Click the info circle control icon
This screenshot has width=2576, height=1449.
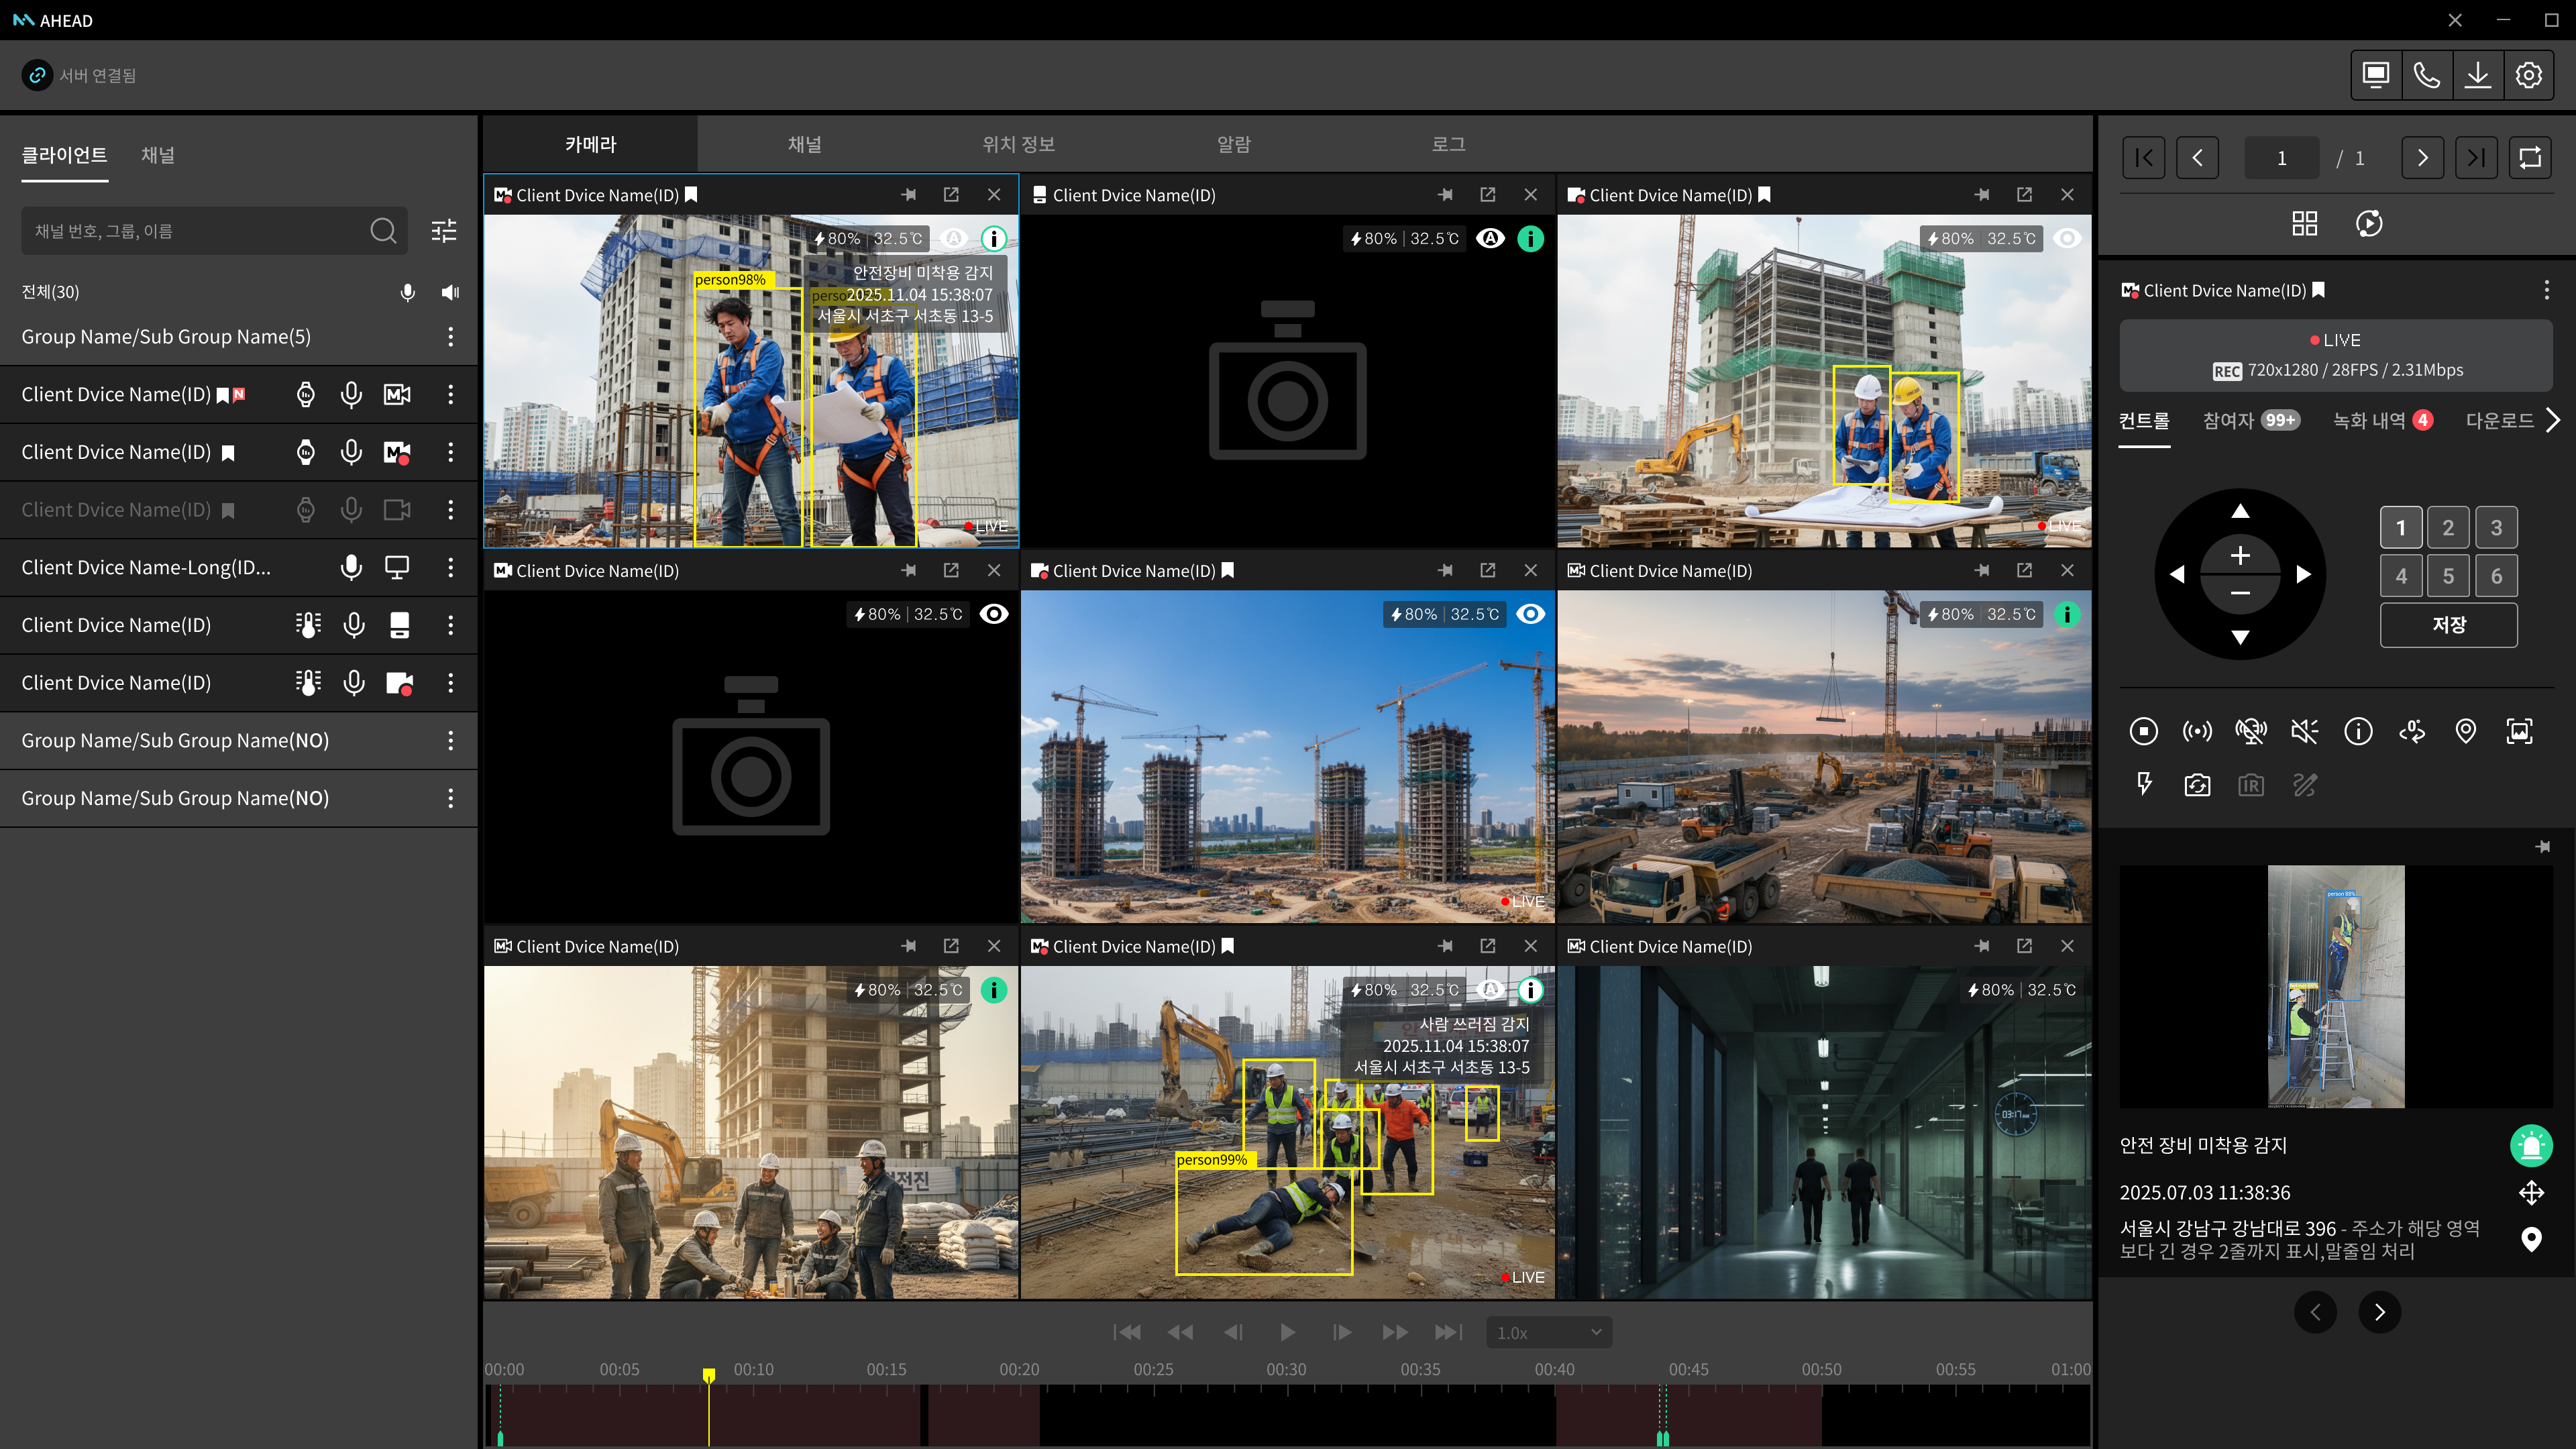(2358, 731)
